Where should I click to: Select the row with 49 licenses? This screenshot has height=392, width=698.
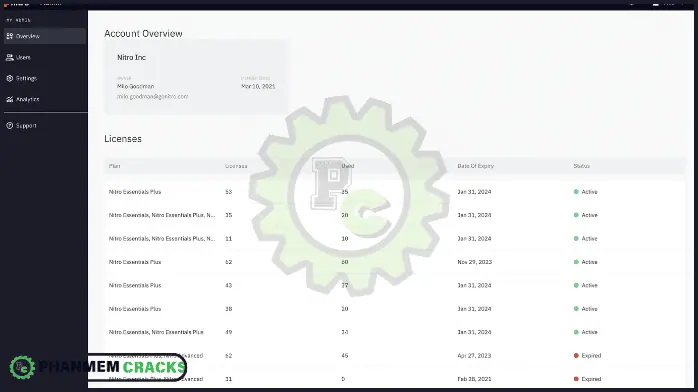click(x=394, y=332)
